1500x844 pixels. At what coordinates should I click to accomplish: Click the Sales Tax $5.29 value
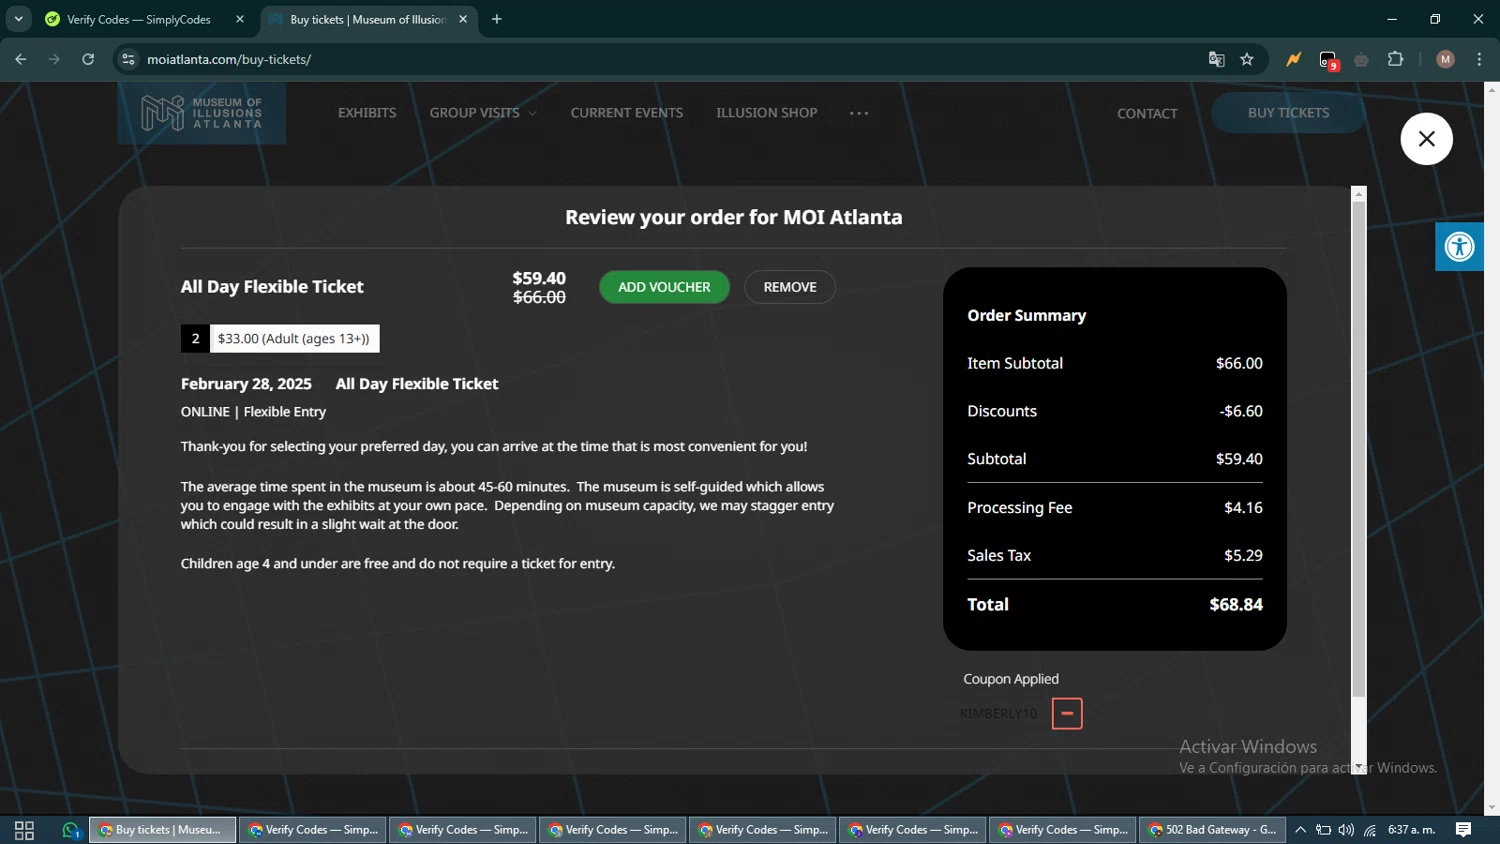click(x=1243, y=556)
